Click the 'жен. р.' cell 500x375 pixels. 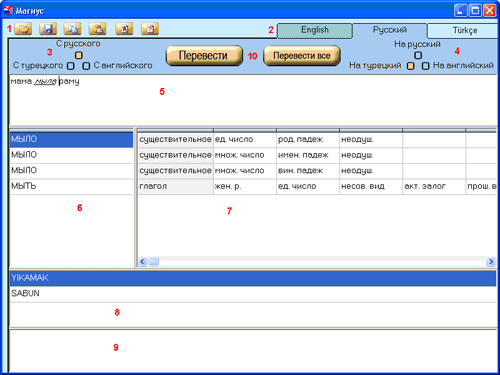click(x=245, y=186)
